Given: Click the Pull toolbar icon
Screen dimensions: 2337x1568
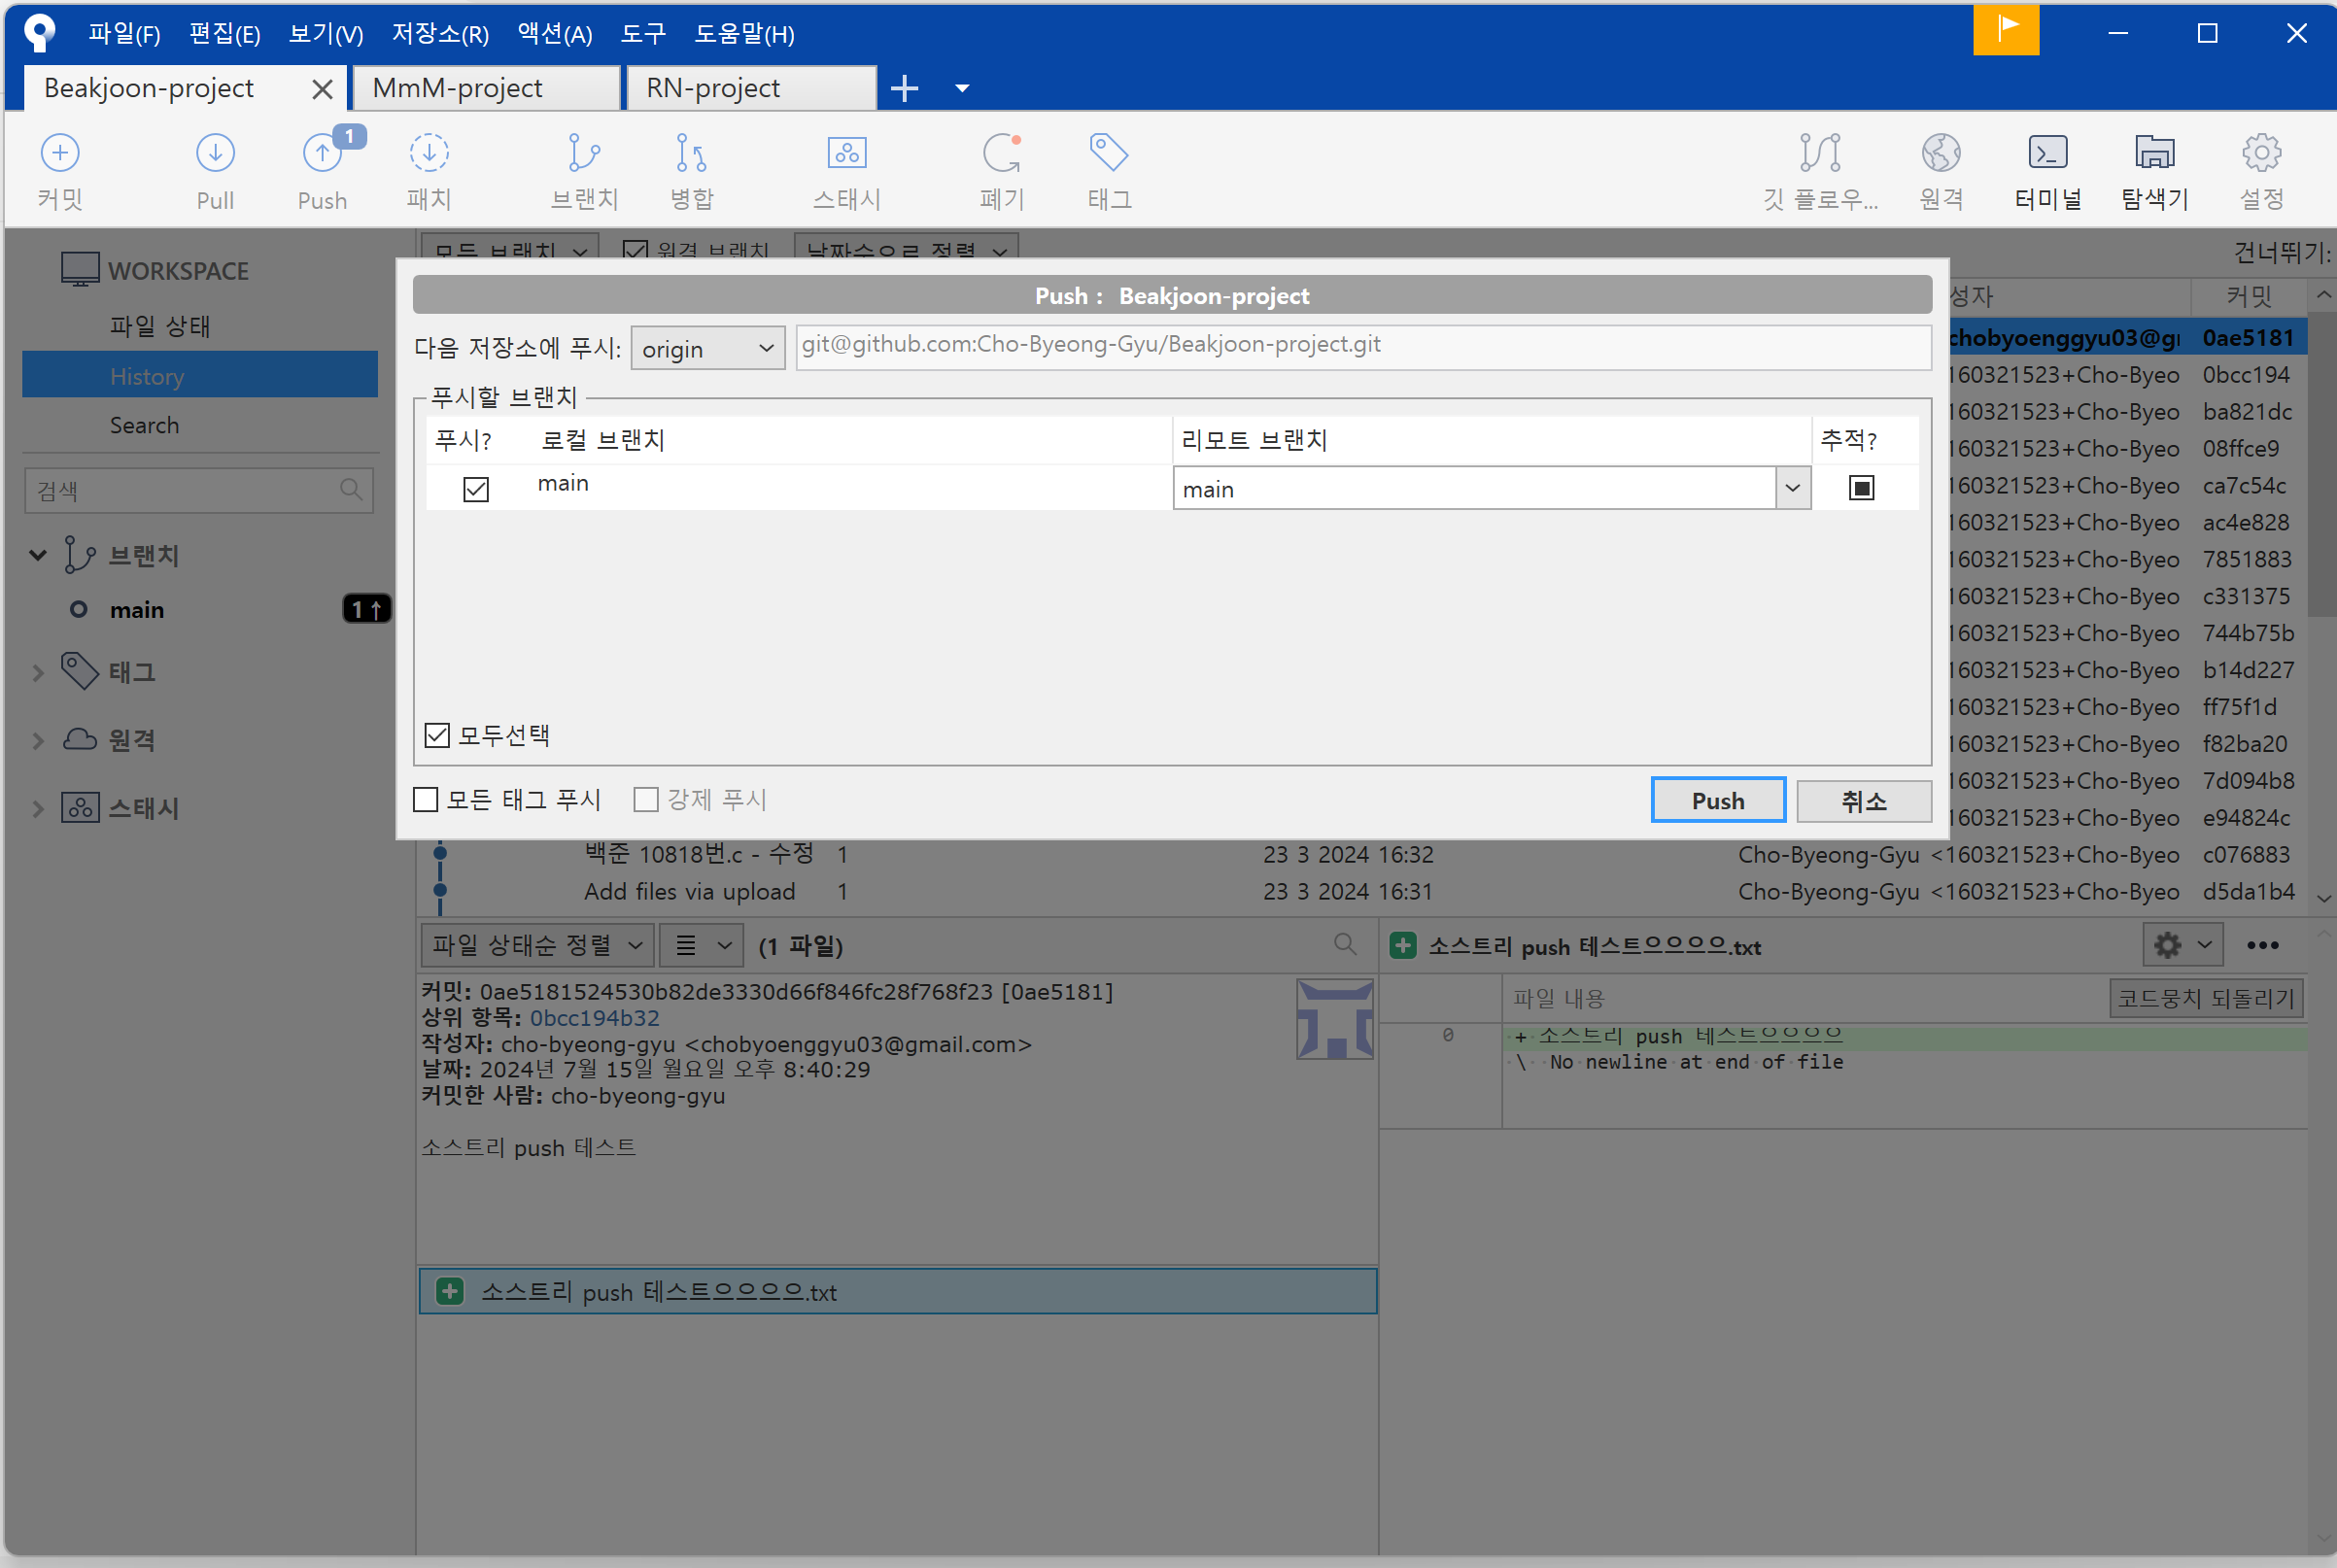Looking at the screenshot, I should click(x=215, y=170).
